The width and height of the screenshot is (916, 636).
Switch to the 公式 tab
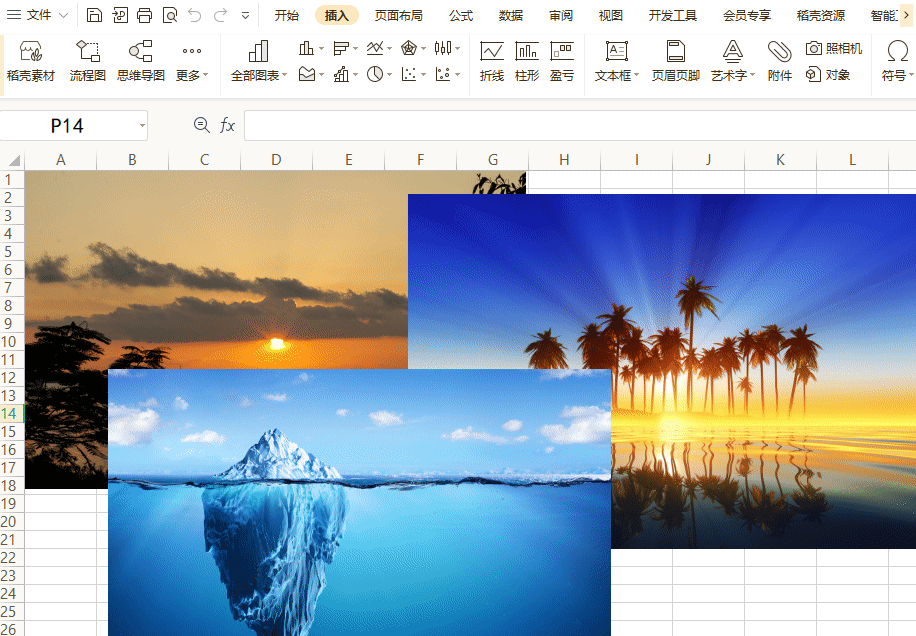click(461, 16)
